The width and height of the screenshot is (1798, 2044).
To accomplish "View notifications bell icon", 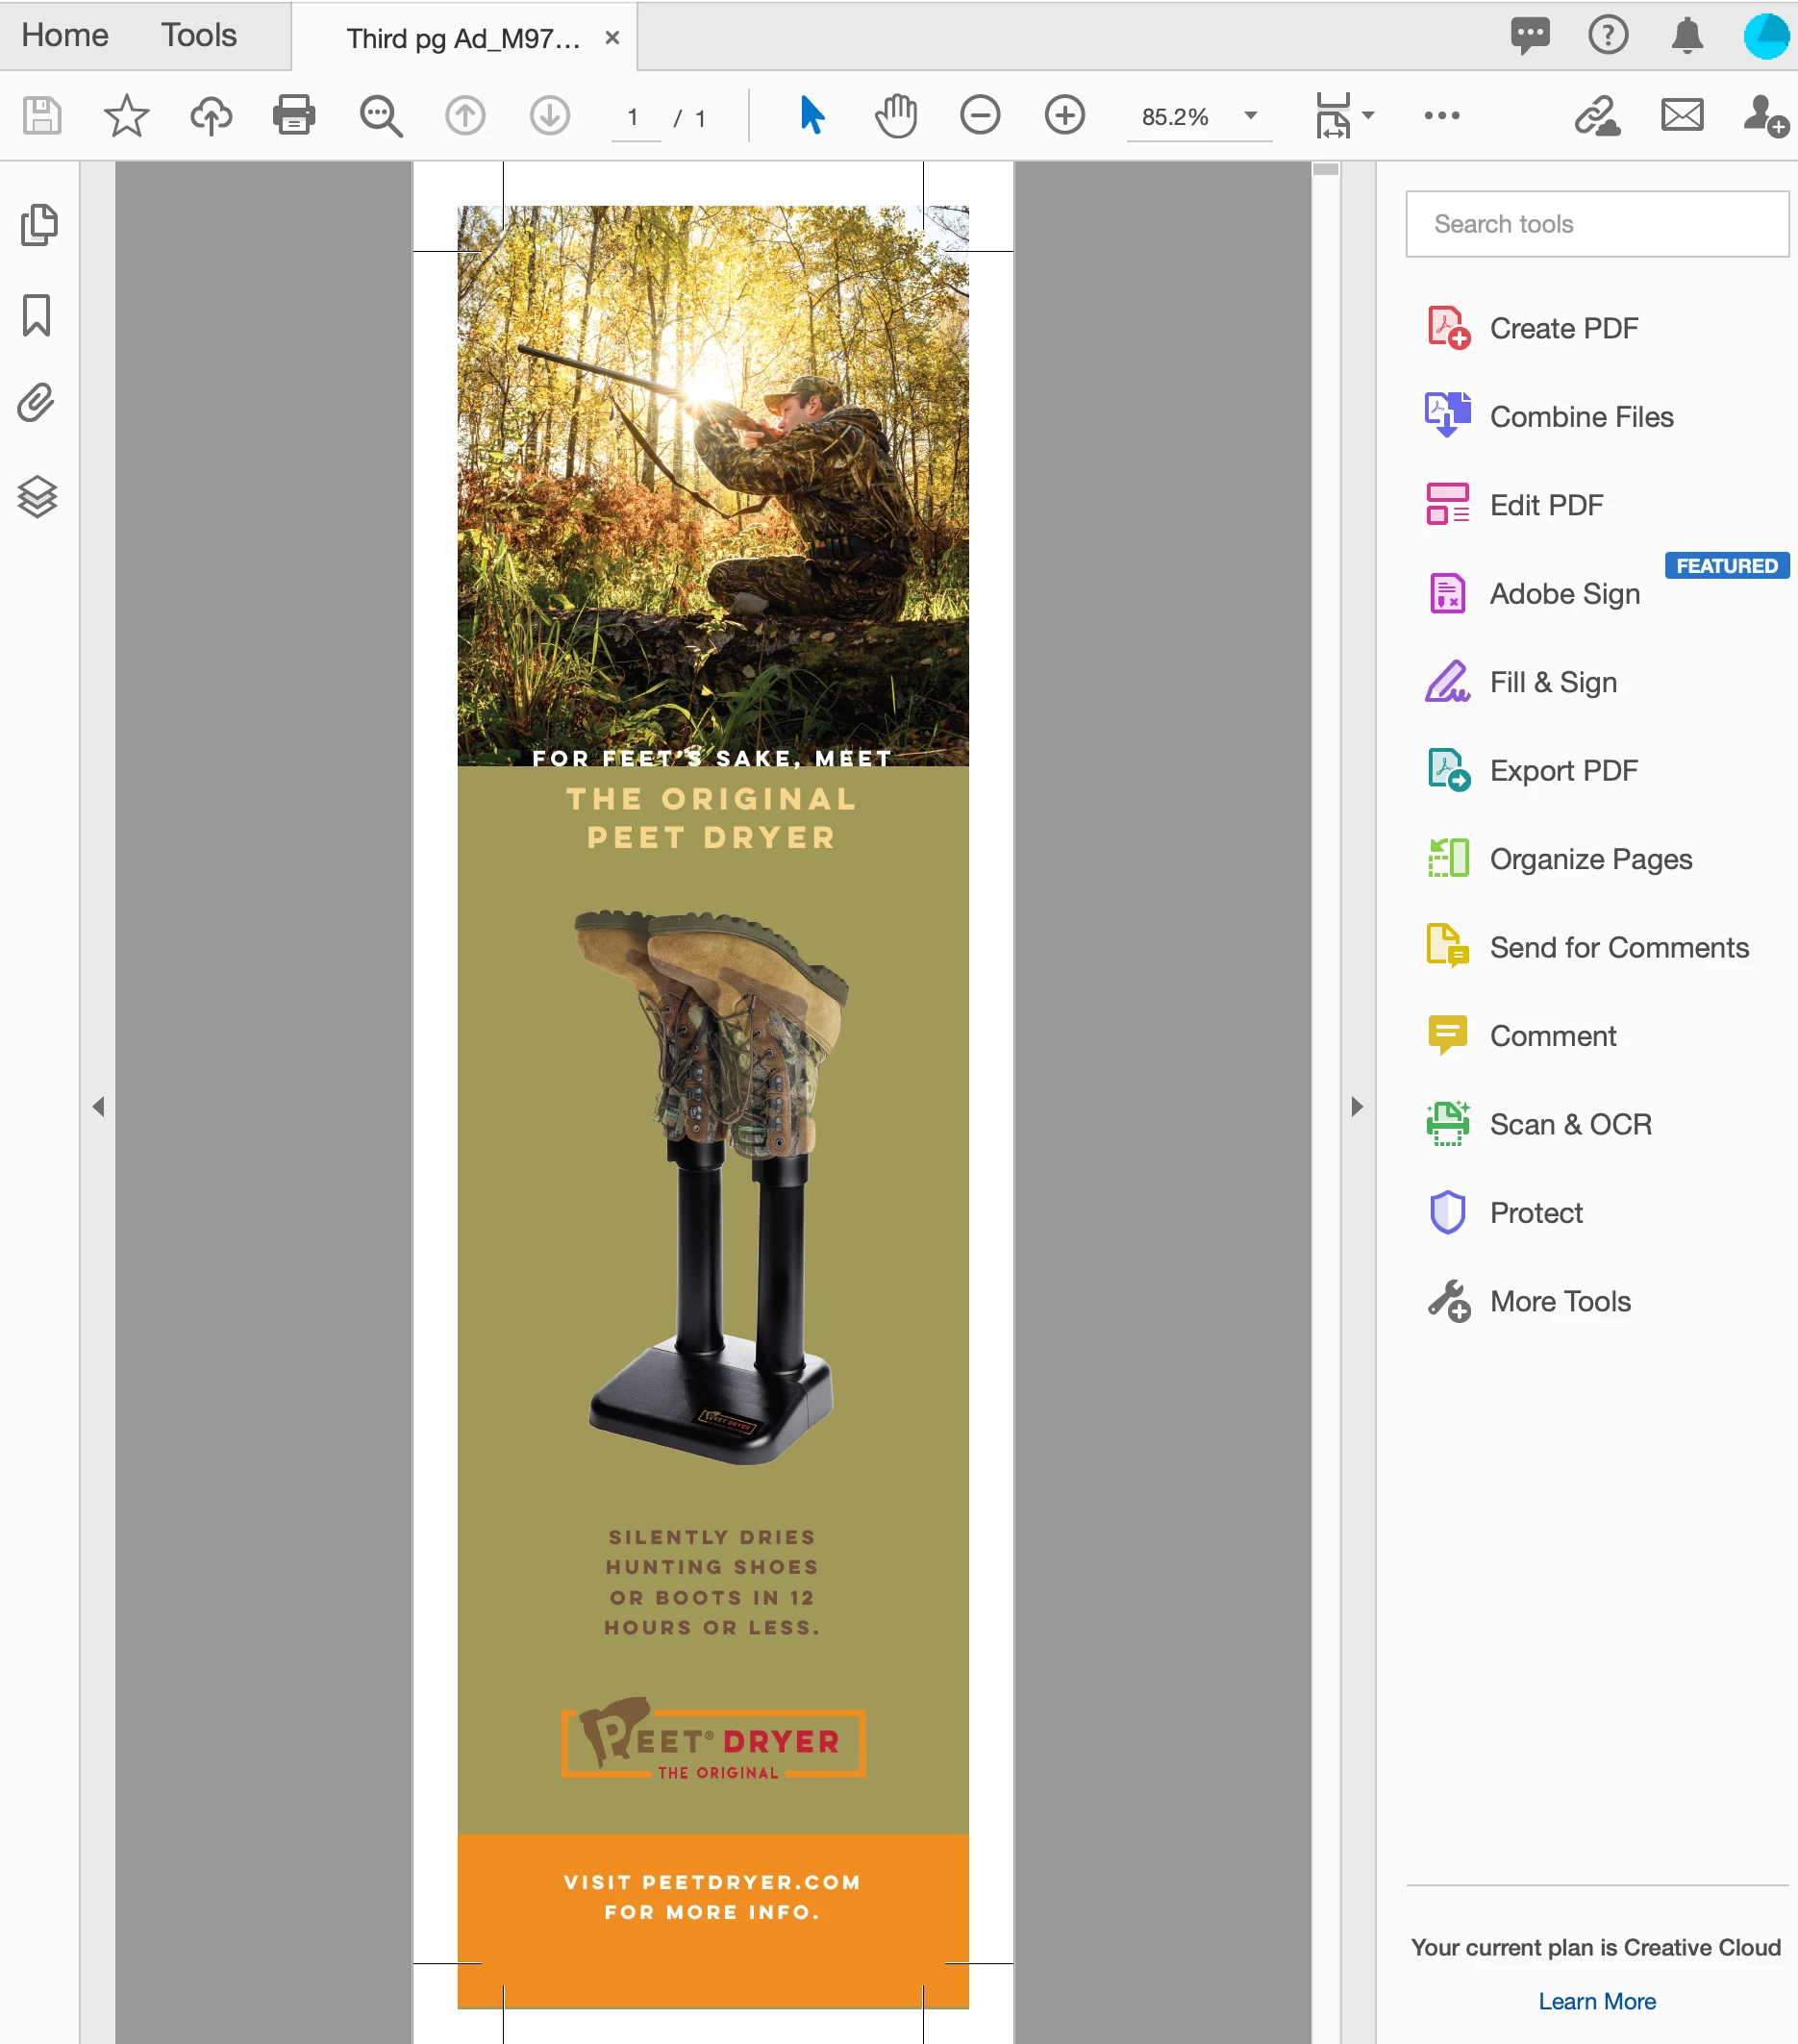I will 1688,36.
